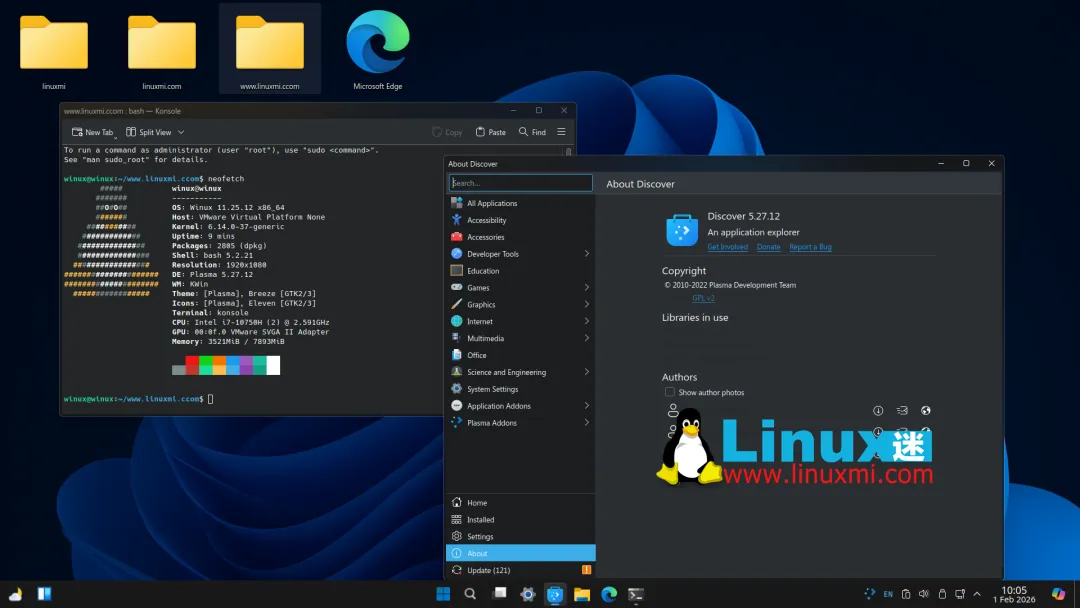The image size is (1080, 608).
Task: Expand Internet category chevron
Action: tap(587, 322)
